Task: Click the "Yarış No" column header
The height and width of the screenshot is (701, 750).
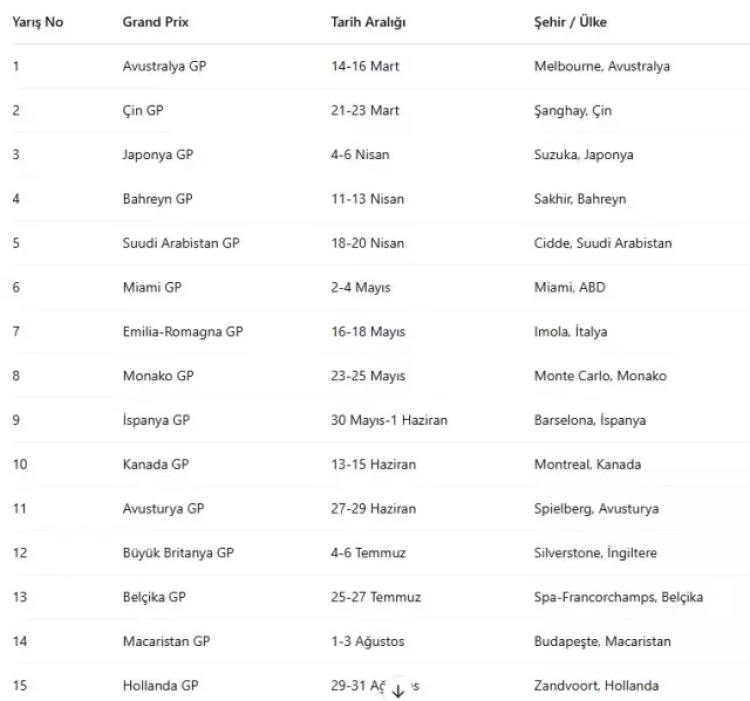Action: (x=37, y=22)
